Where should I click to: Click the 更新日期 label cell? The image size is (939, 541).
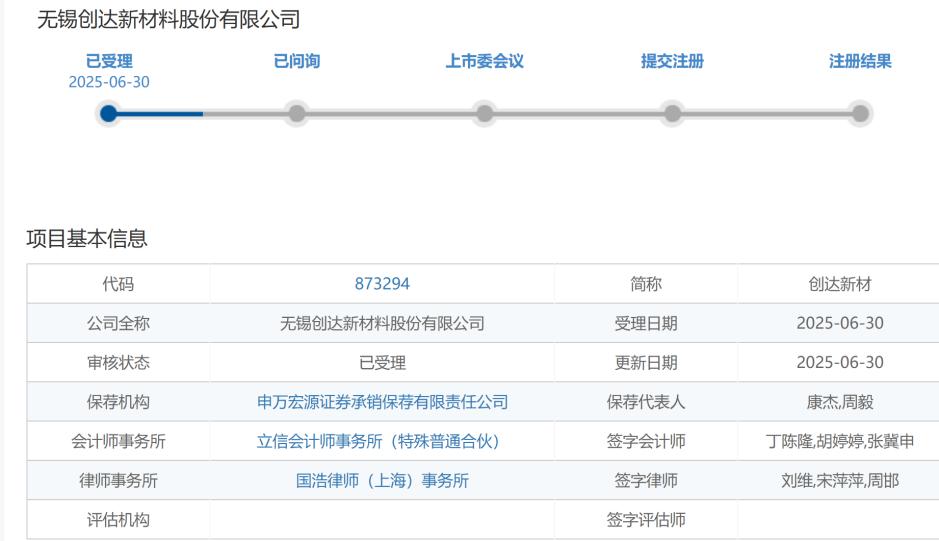646,362
